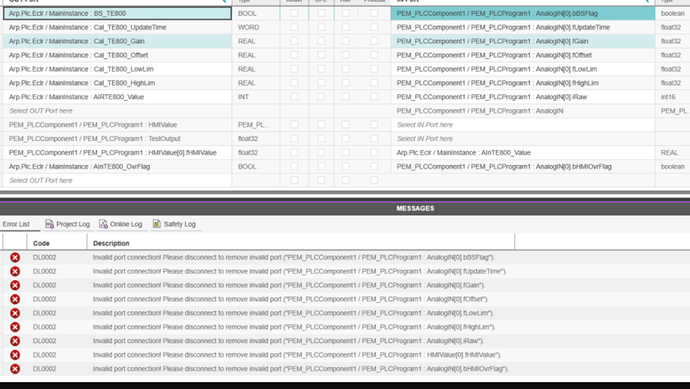Viewport: 690px width, 389px height.
Task: Click error icon for bHMIOvrFlag message
Action: click(15, 369)
